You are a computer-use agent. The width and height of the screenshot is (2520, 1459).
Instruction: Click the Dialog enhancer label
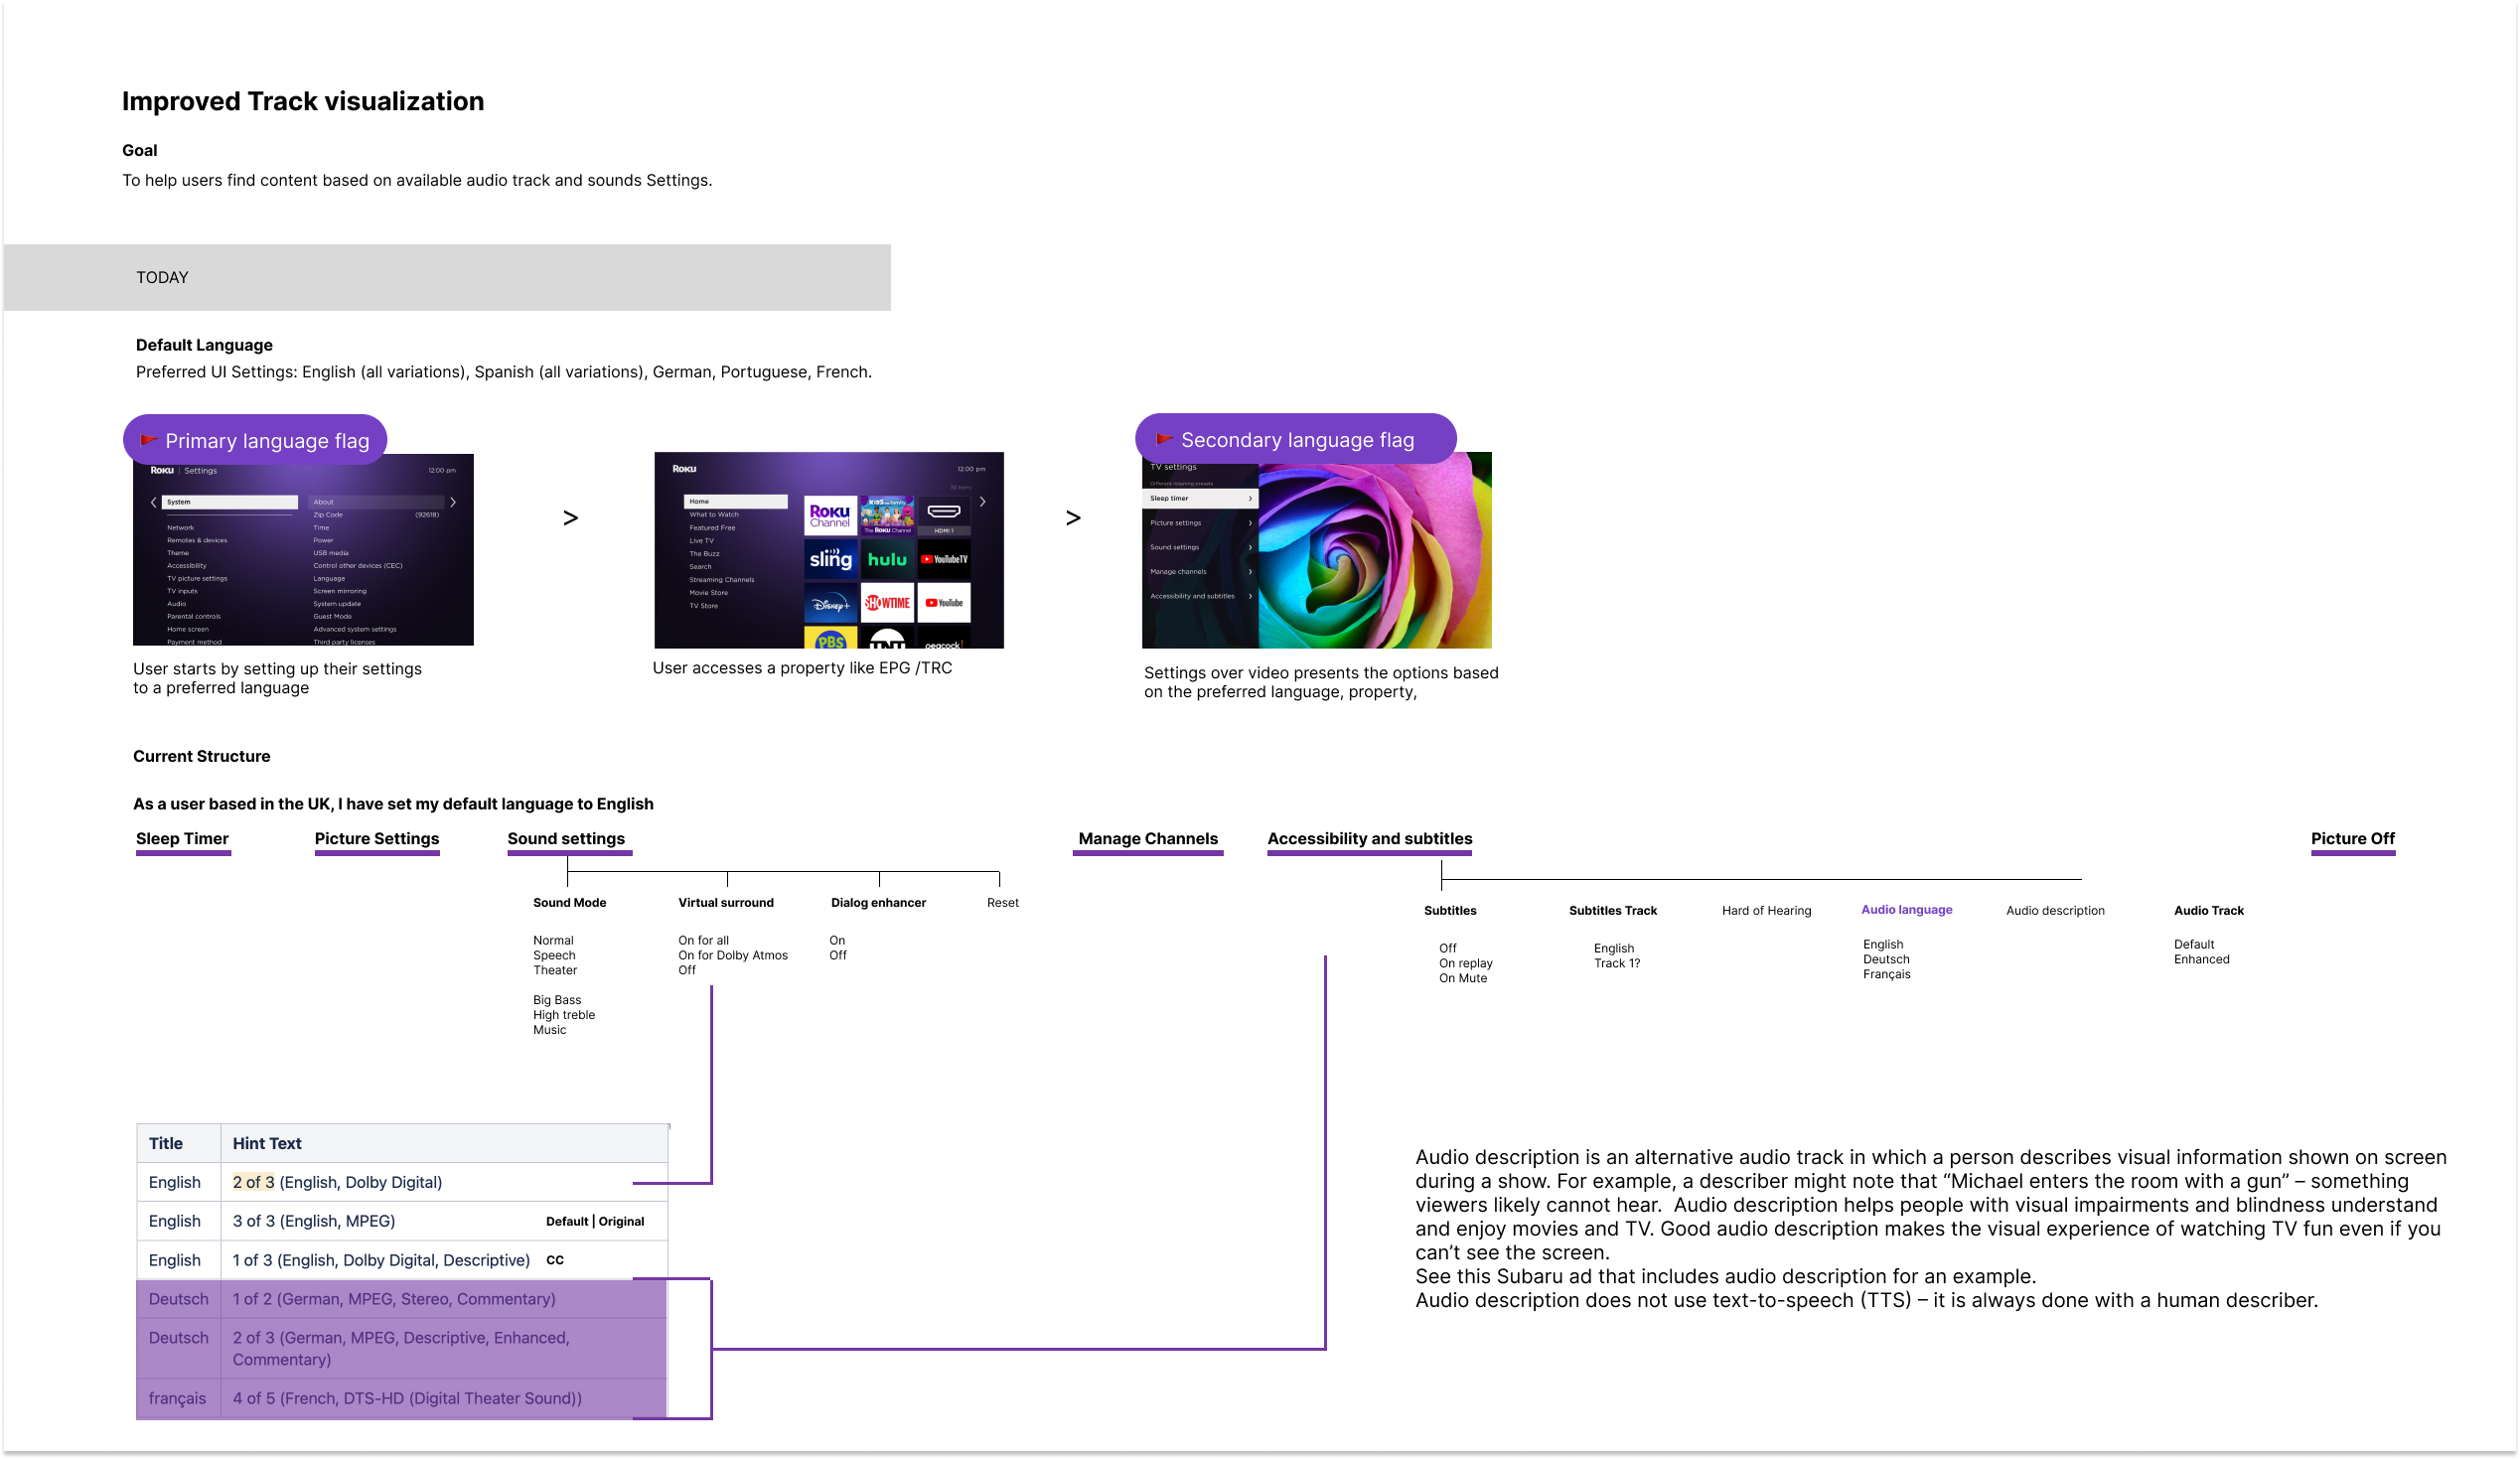pos(879,903)
